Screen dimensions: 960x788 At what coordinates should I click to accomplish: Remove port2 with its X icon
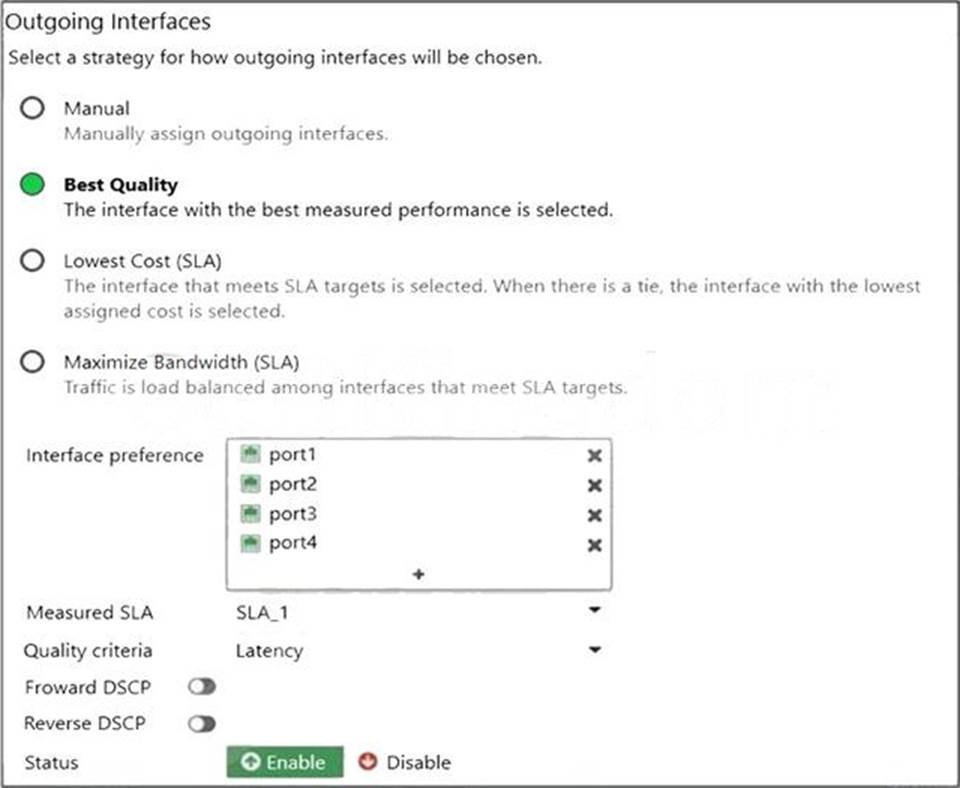(x=594, y=485)
